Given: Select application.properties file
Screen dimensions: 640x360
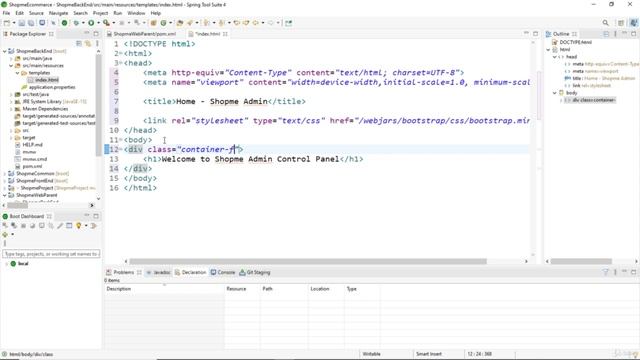Looking at the screenshot, I should [52, 87].
